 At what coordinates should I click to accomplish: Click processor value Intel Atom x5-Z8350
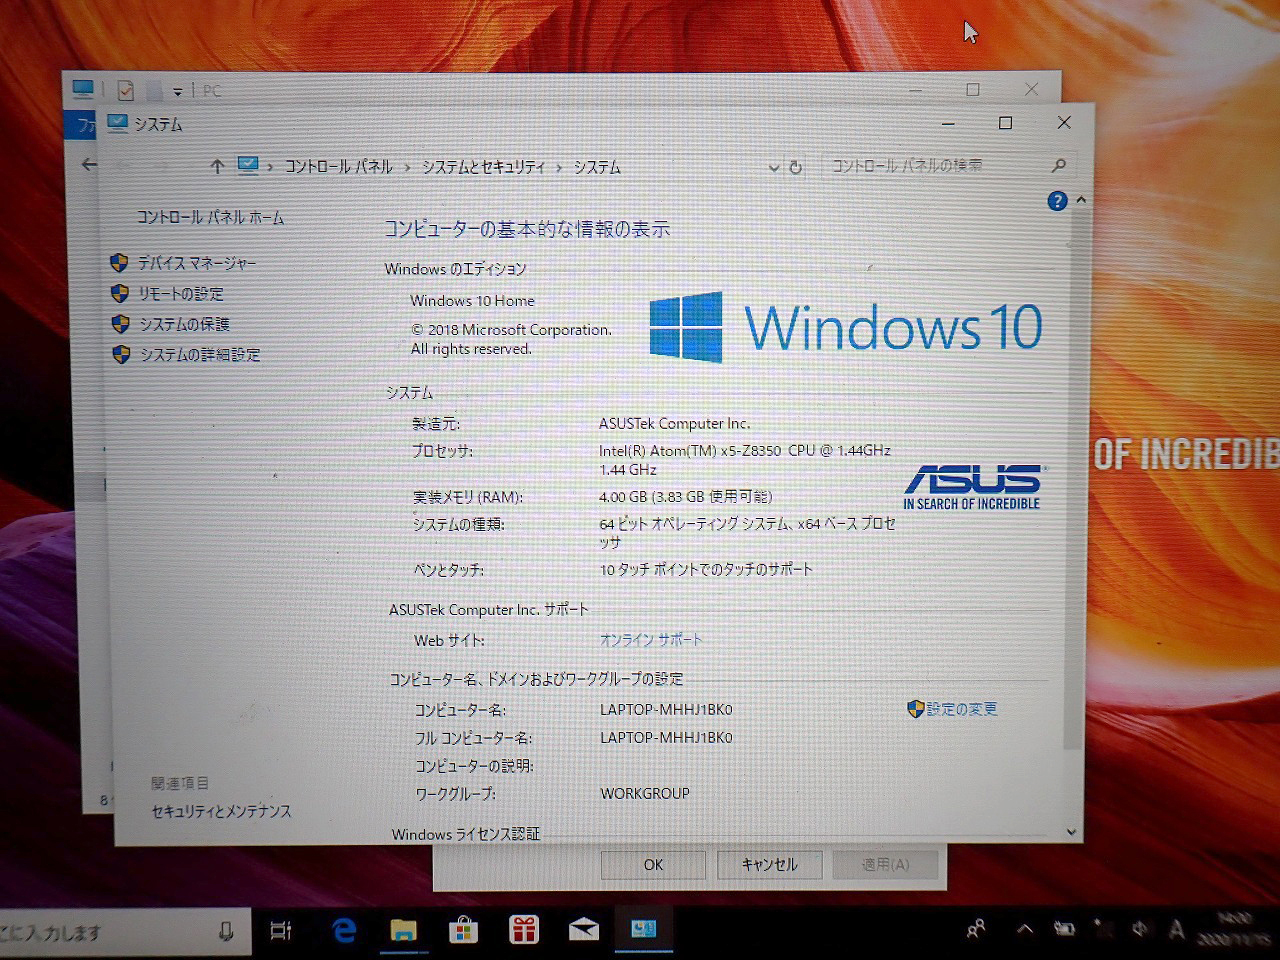click(x=745, y=460)
